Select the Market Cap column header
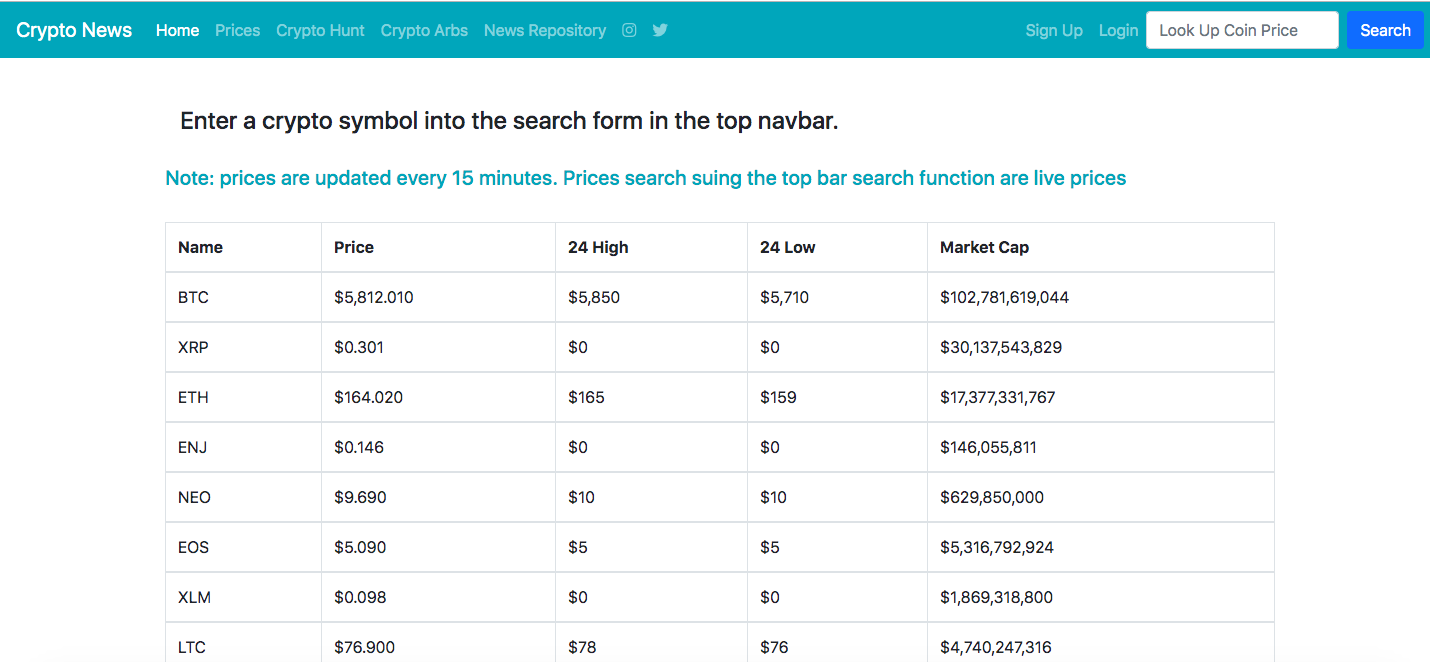 1101,247
